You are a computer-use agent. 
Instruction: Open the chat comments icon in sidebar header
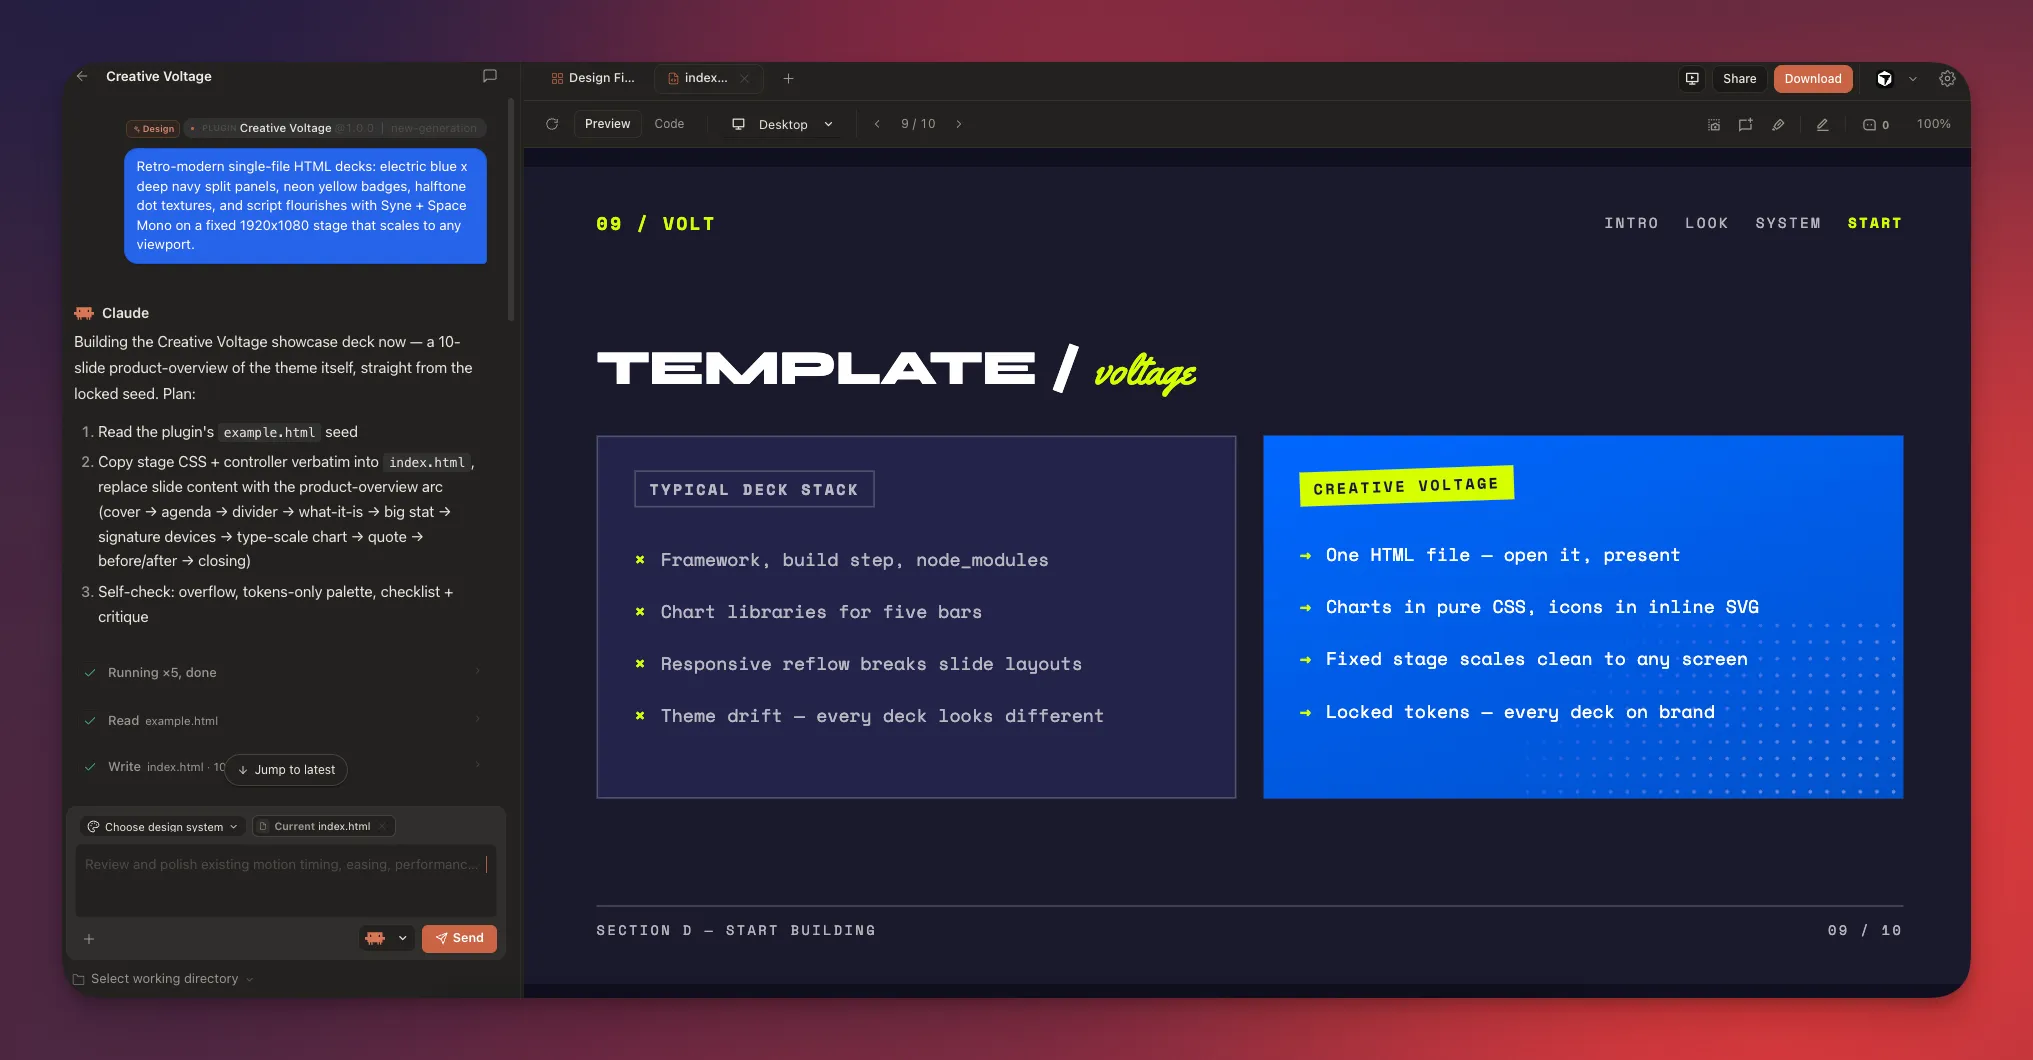[x=490, y=76]
